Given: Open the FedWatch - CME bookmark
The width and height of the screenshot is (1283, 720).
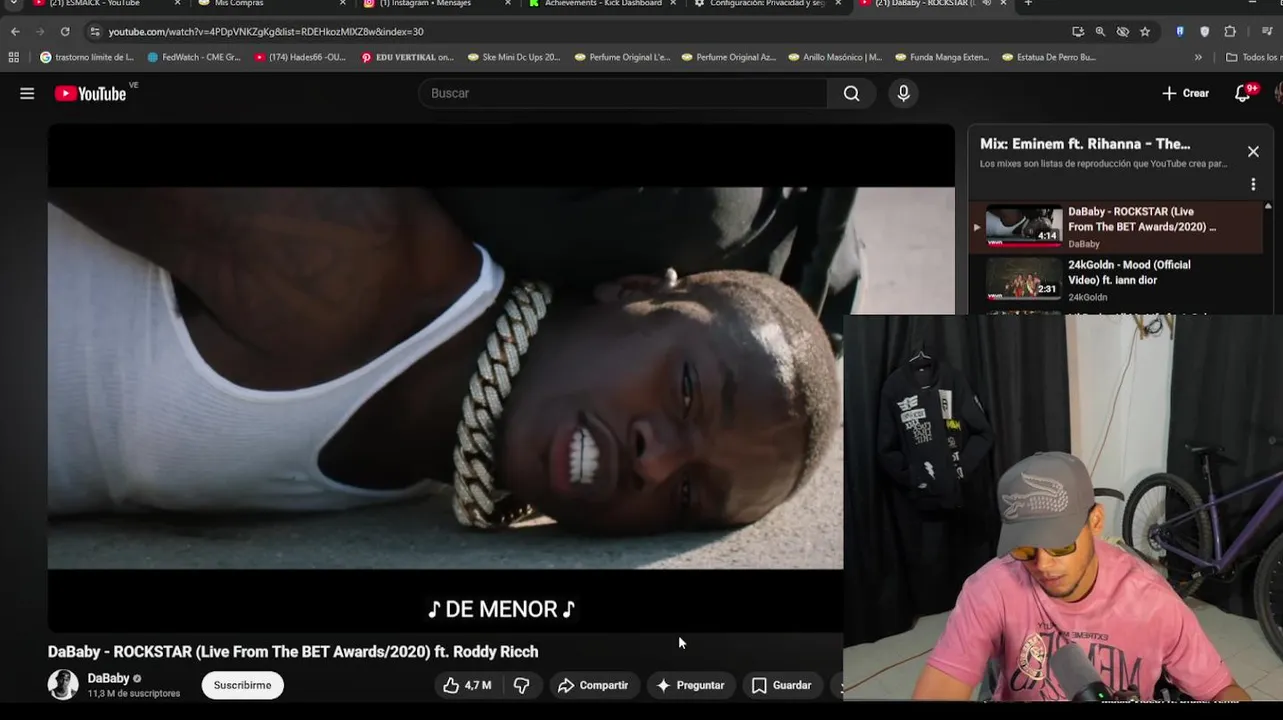Looking at the screenshot, I should pyautogui.click(x=194, y=57).
